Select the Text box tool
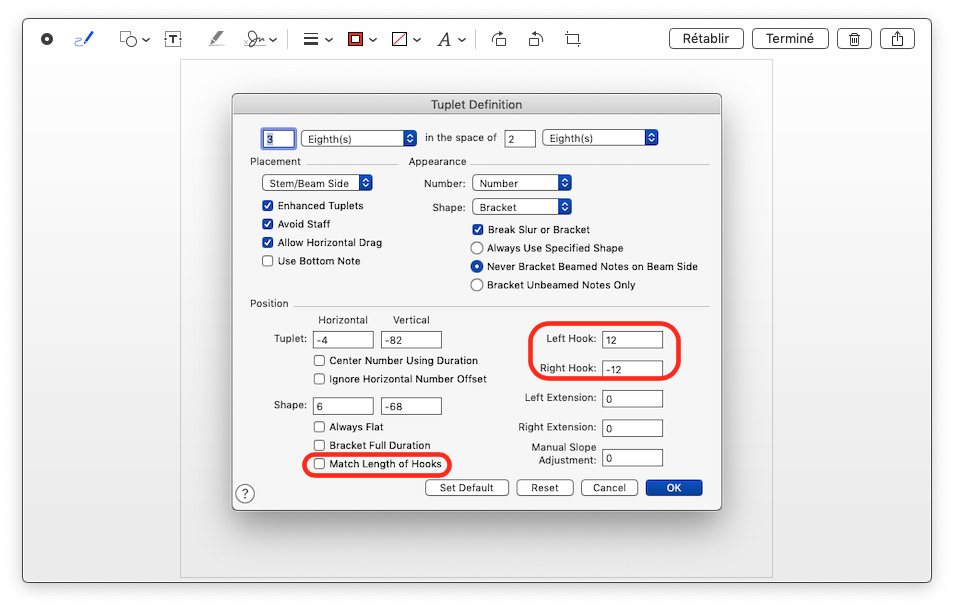Screen dimensions: 954x609 click(173, 39)
